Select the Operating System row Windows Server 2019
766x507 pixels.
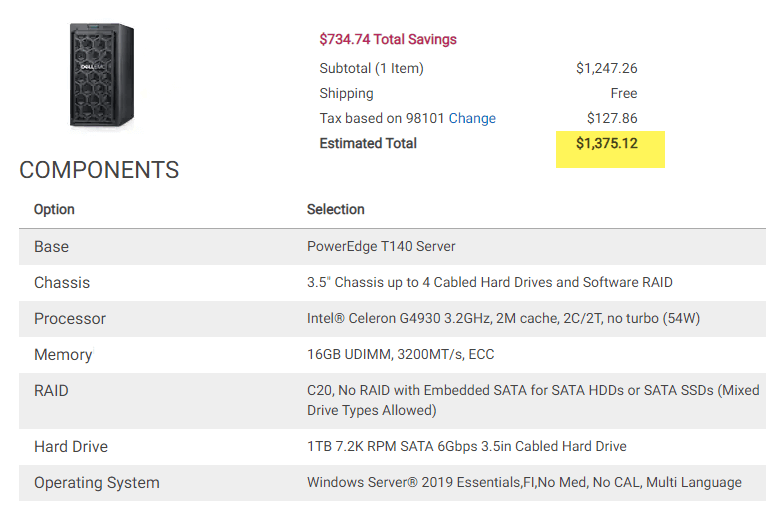392,483
